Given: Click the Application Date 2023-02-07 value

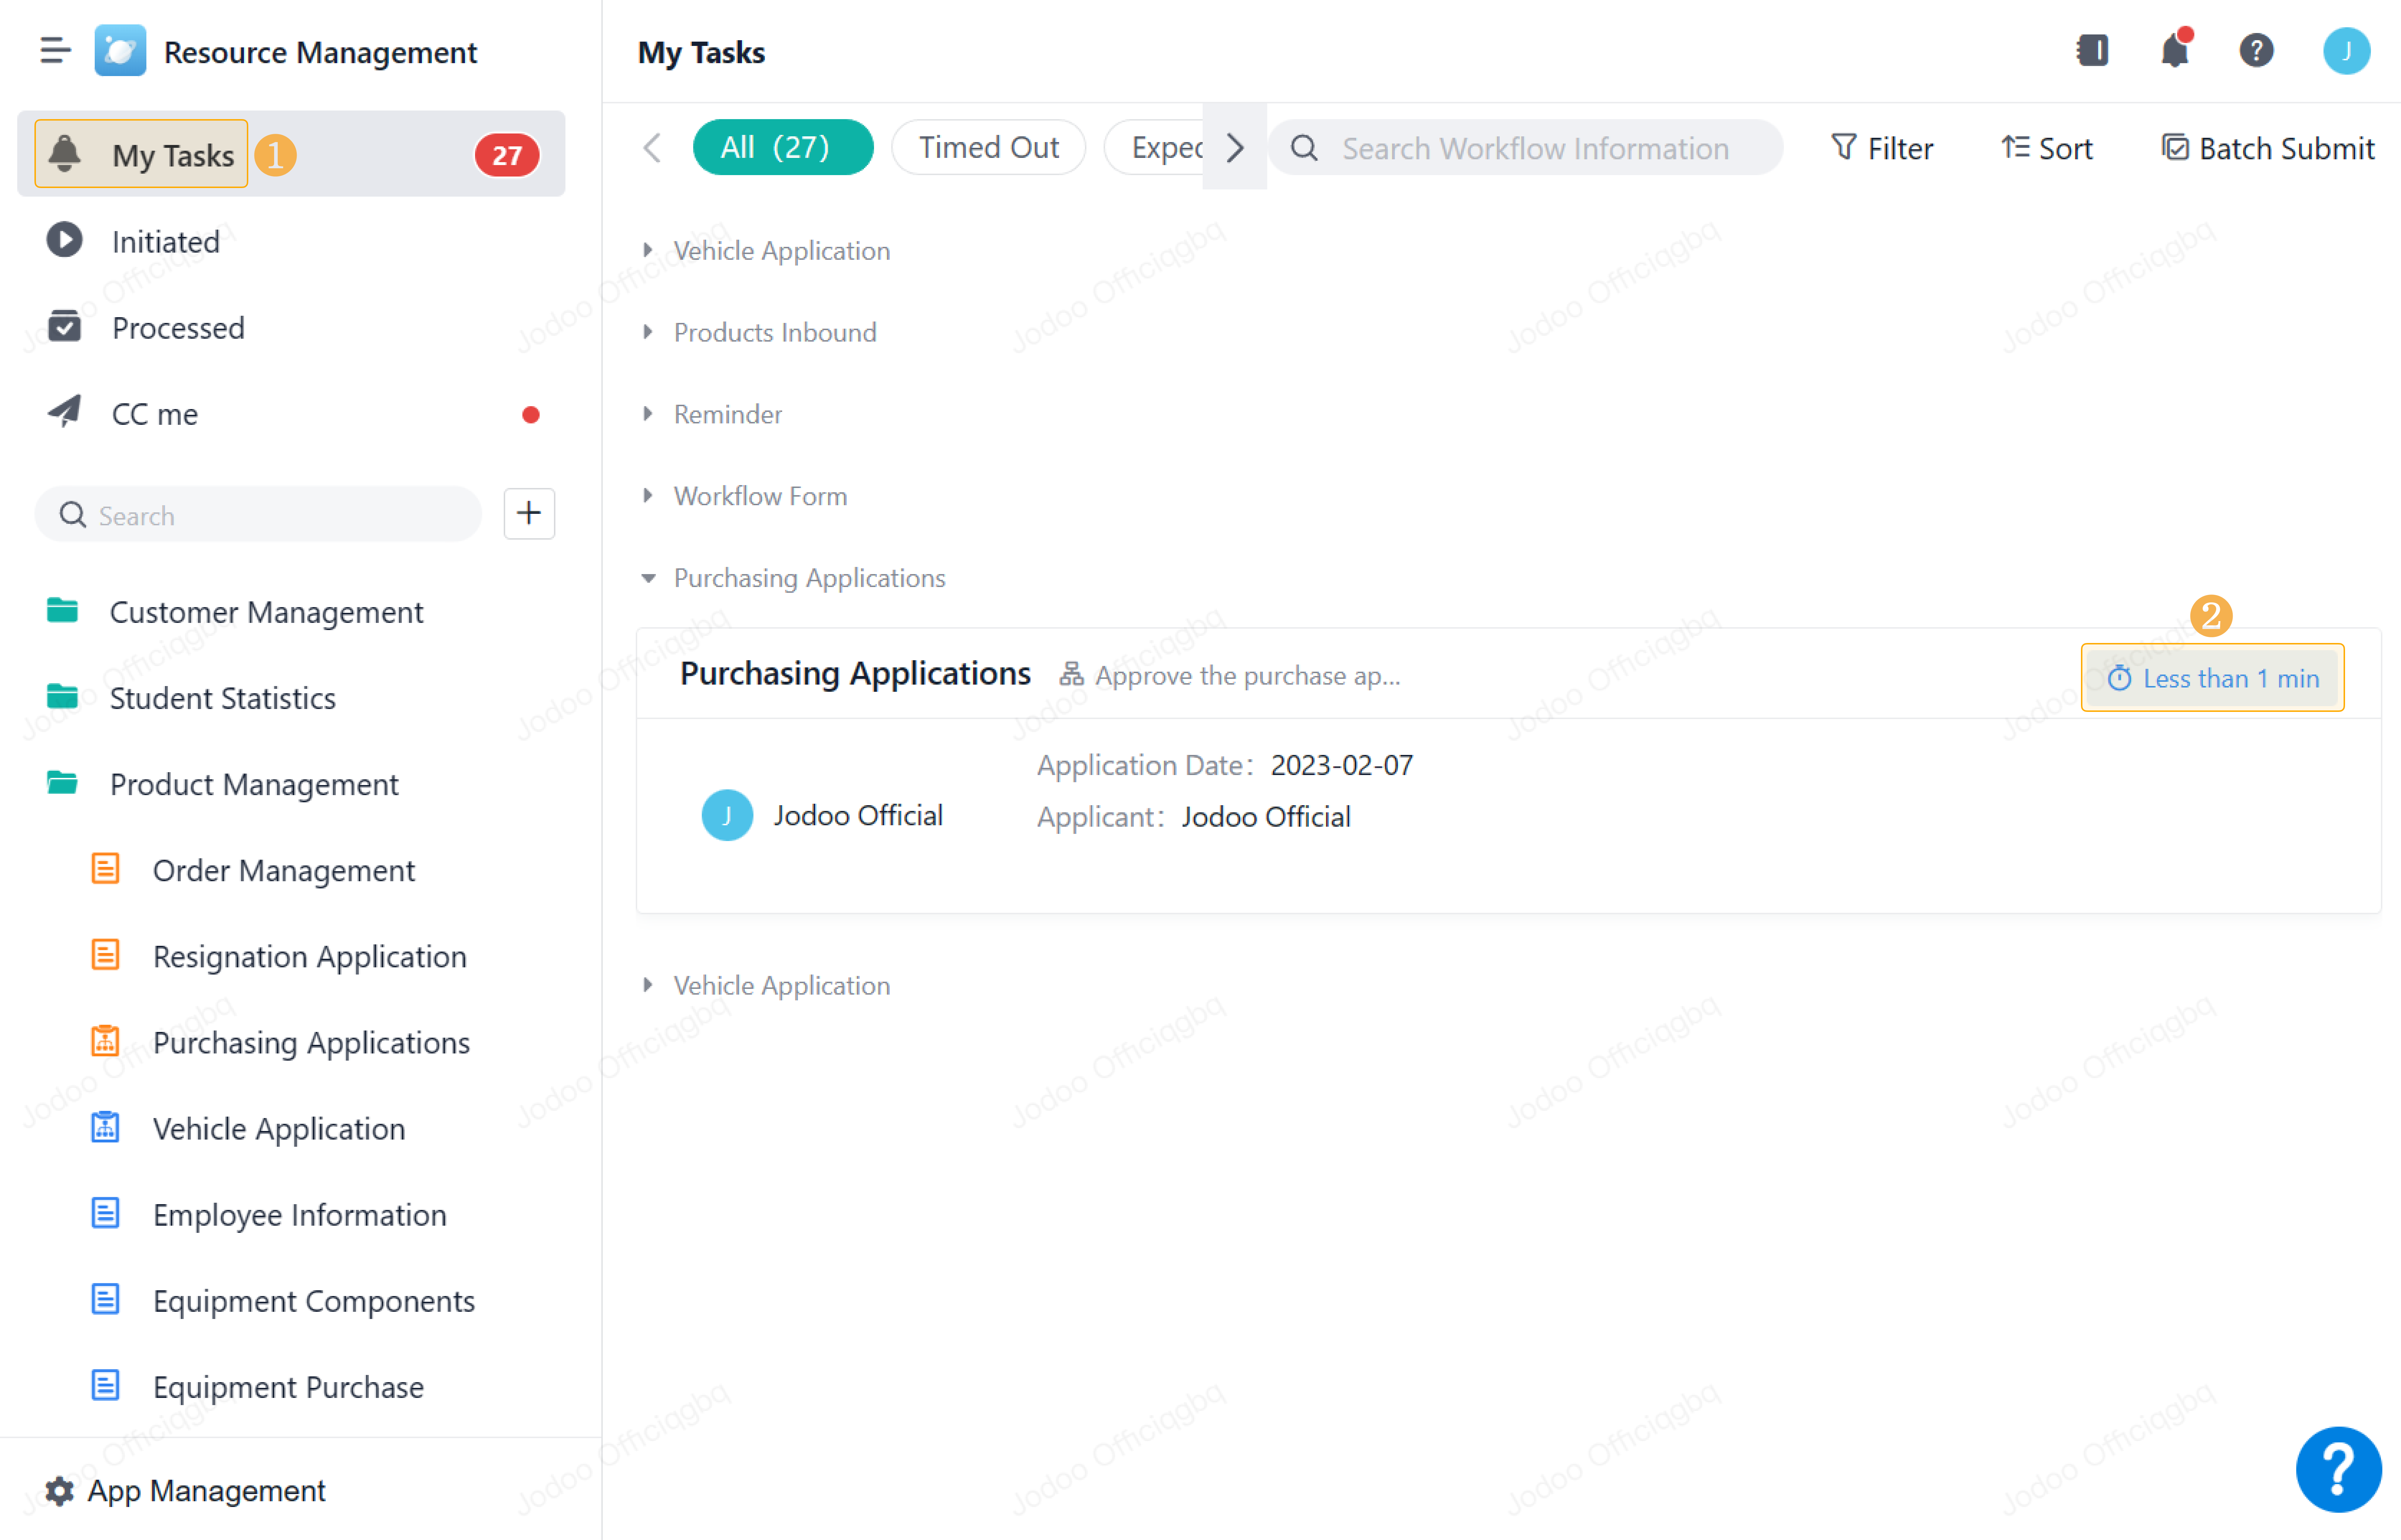Looking at the screenshot, I should point(1342,765).
